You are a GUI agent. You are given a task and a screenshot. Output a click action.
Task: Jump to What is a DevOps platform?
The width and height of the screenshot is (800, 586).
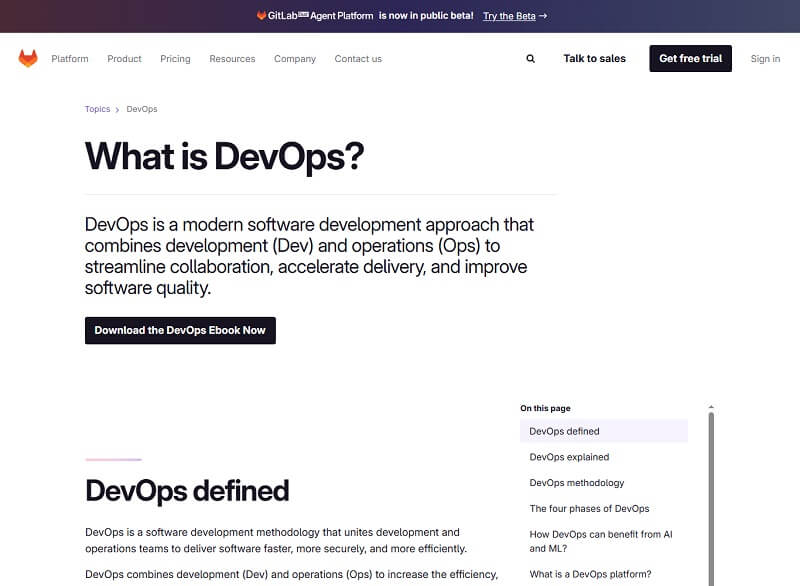click(590, 574)
